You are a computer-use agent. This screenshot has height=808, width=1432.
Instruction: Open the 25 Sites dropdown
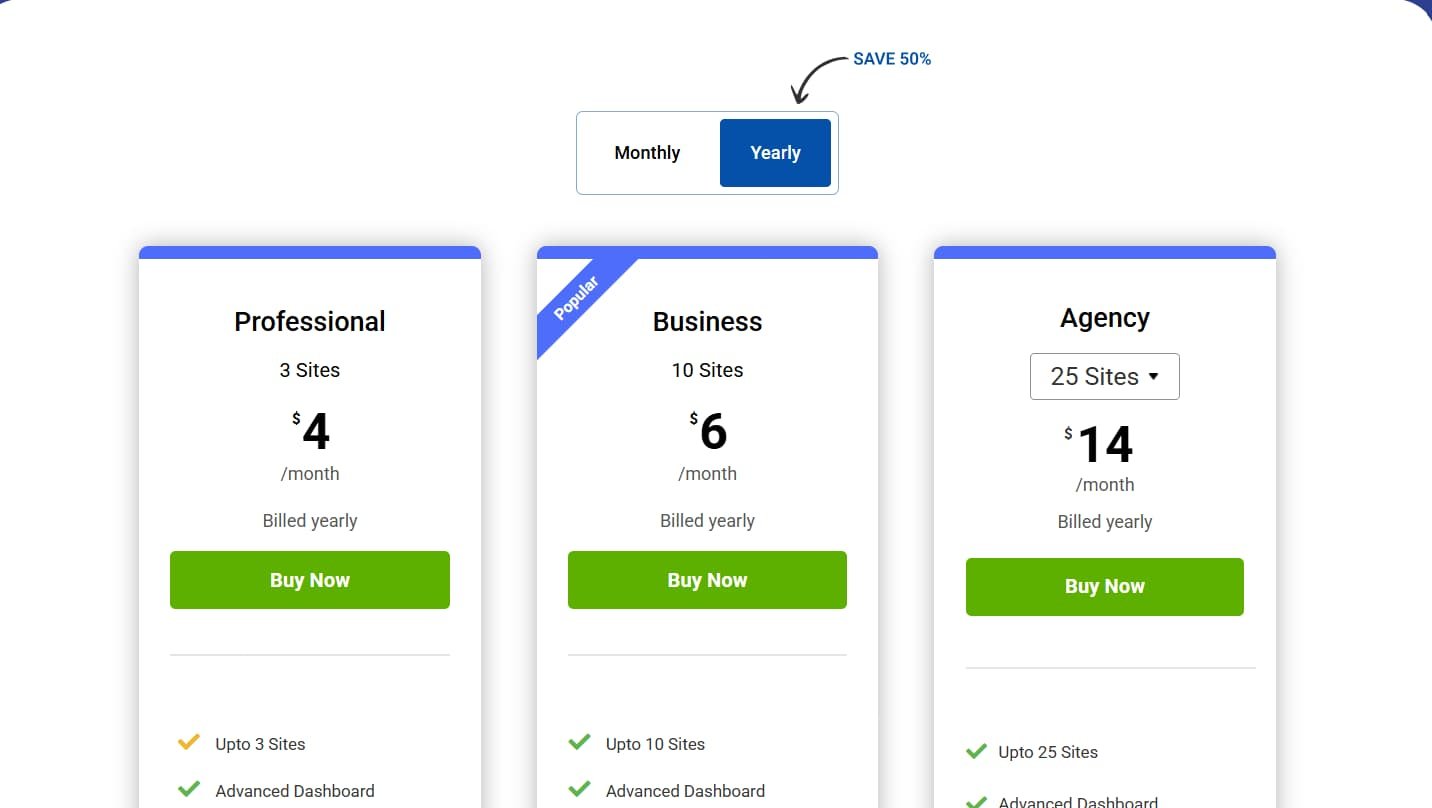tap(1104, 376)
